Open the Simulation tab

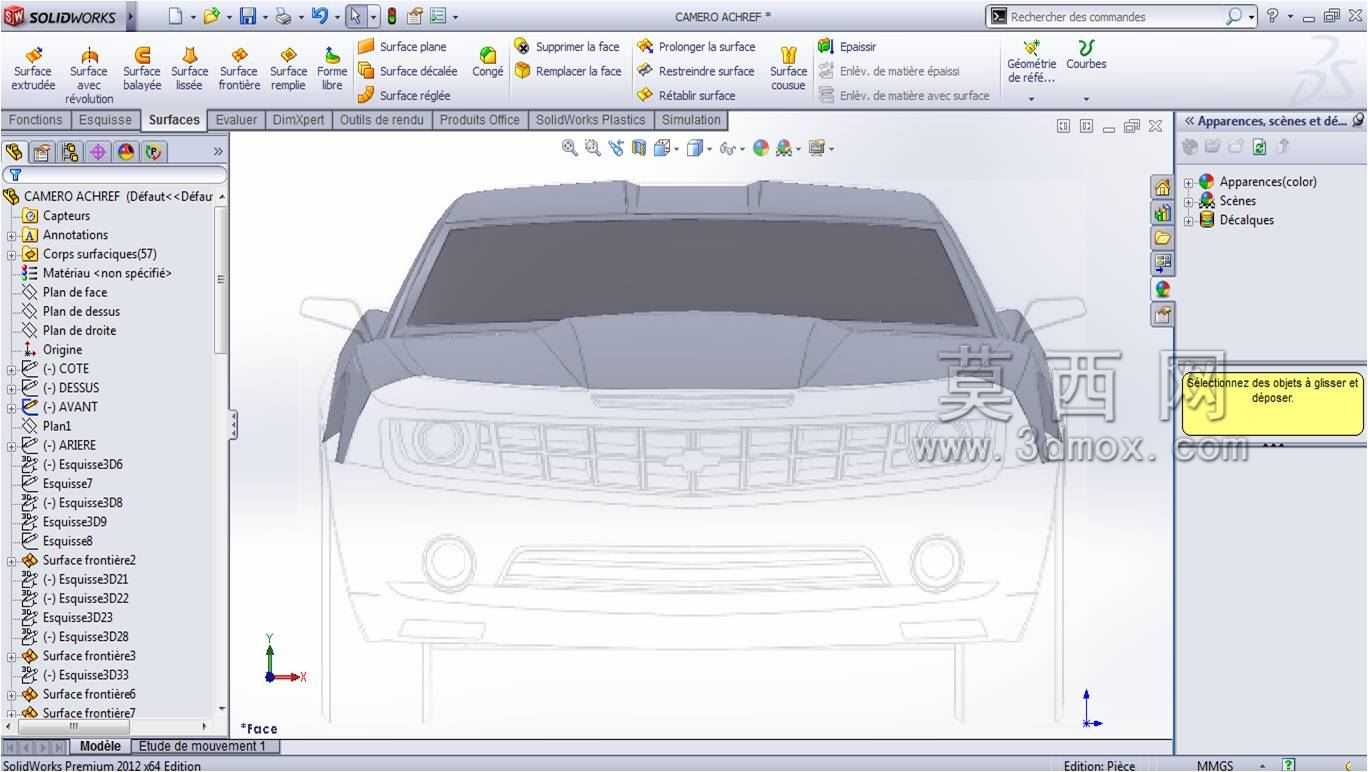691,120
